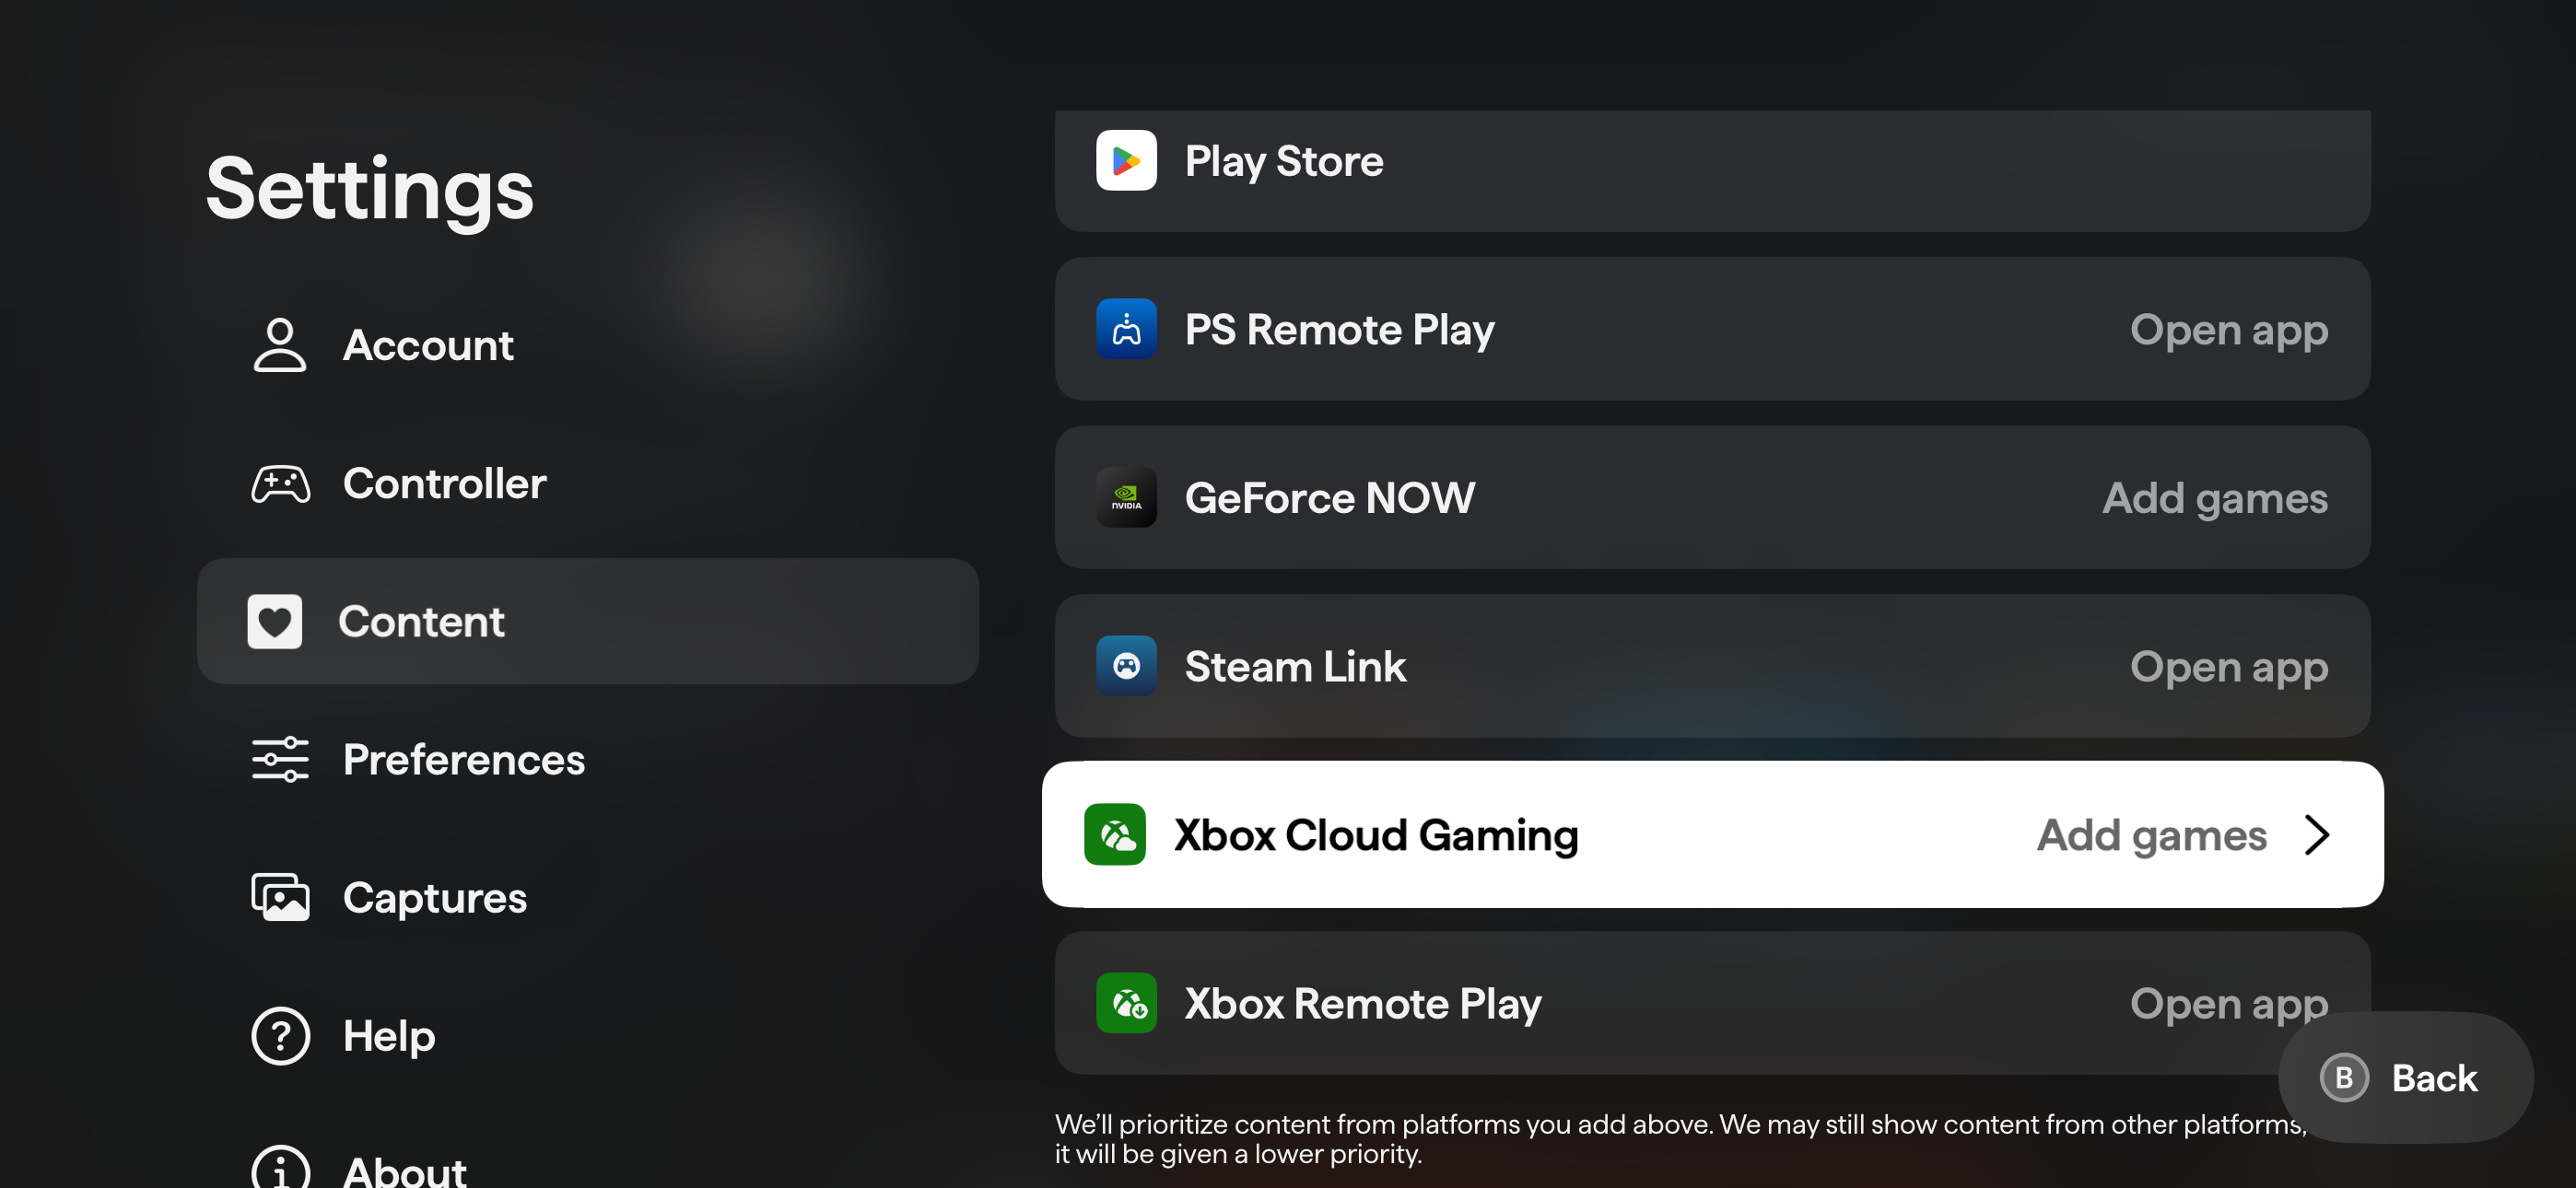2576x1188 pixels.
Task: Click Open app for PS Remote Play
Action: pos(2228,329)
